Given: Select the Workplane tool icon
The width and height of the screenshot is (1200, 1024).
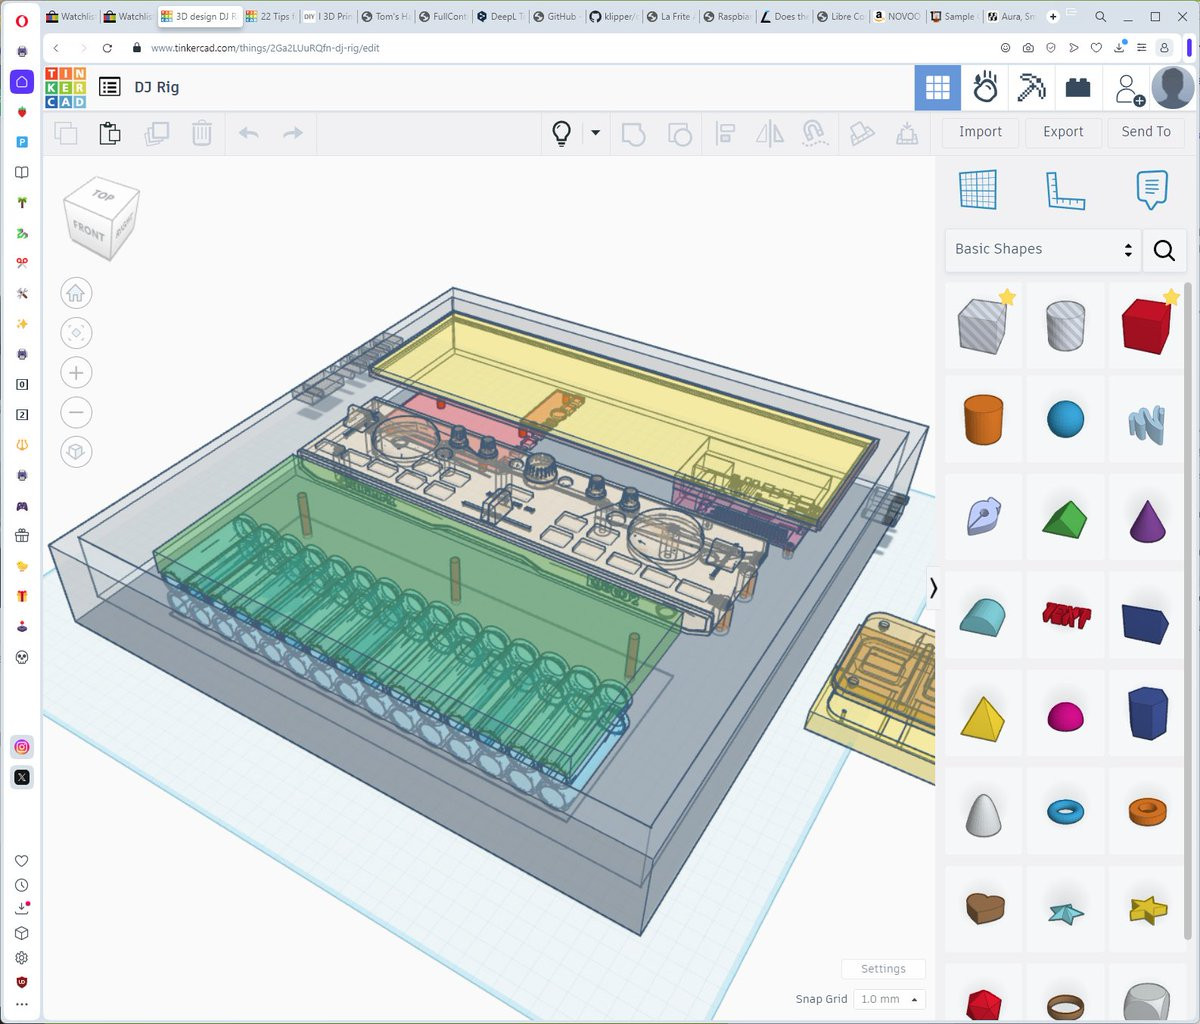Looking at the screenshot, I should tap(977, 190).
